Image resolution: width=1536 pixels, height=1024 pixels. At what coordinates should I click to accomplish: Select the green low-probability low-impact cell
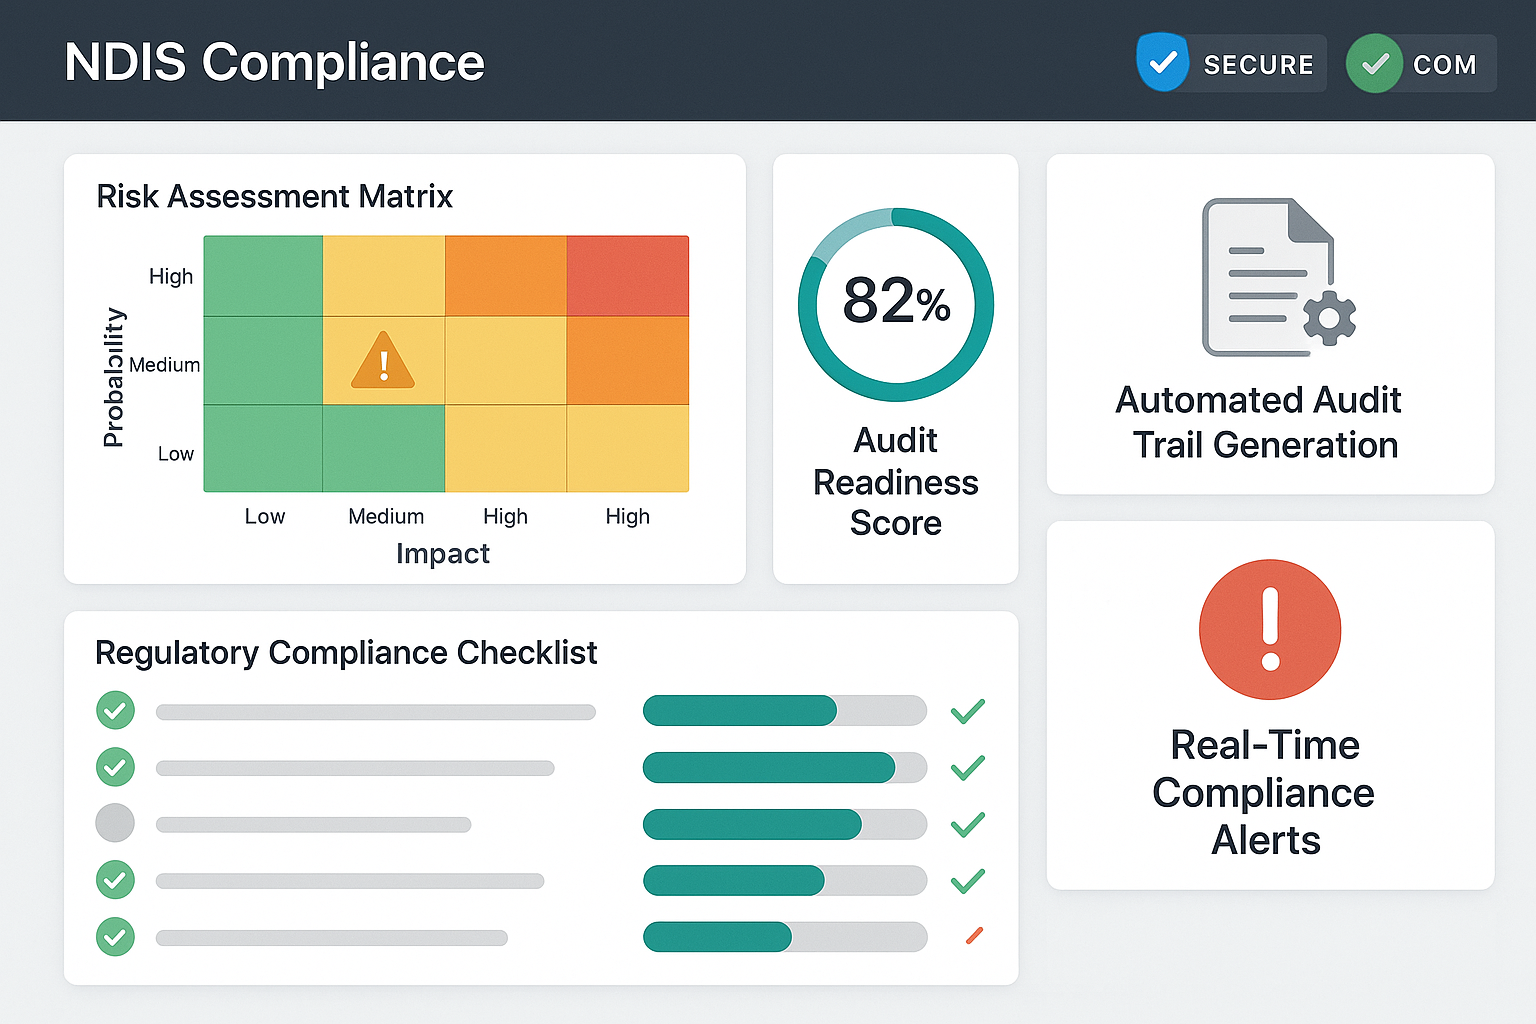tap(263, 448)
